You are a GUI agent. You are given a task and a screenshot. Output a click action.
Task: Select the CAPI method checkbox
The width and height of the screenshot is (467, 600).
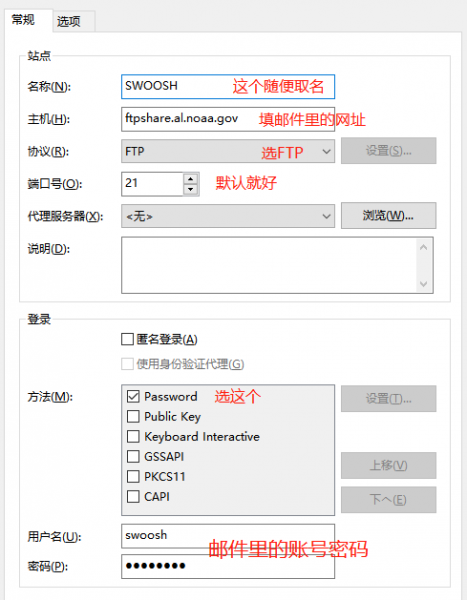[133, 497]
